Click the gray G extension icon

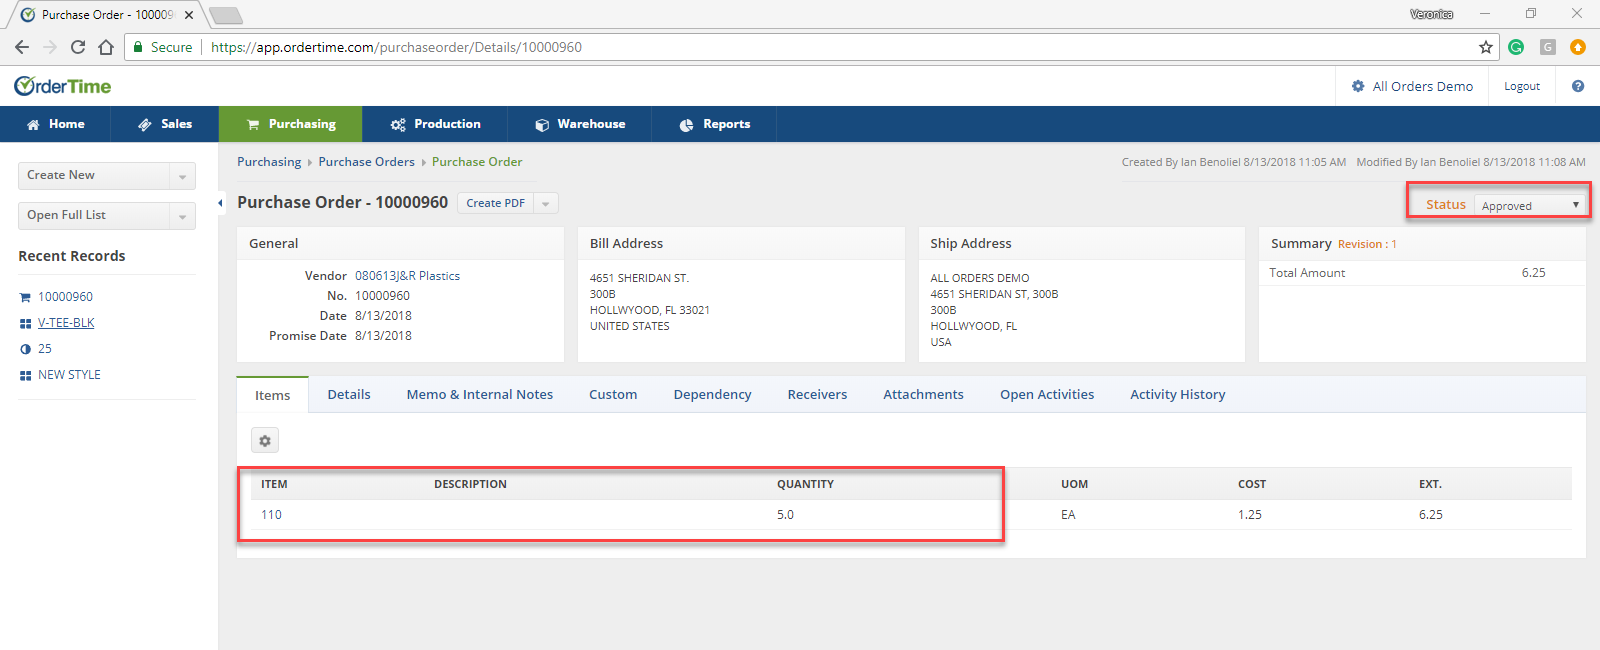pos(1548,47)
